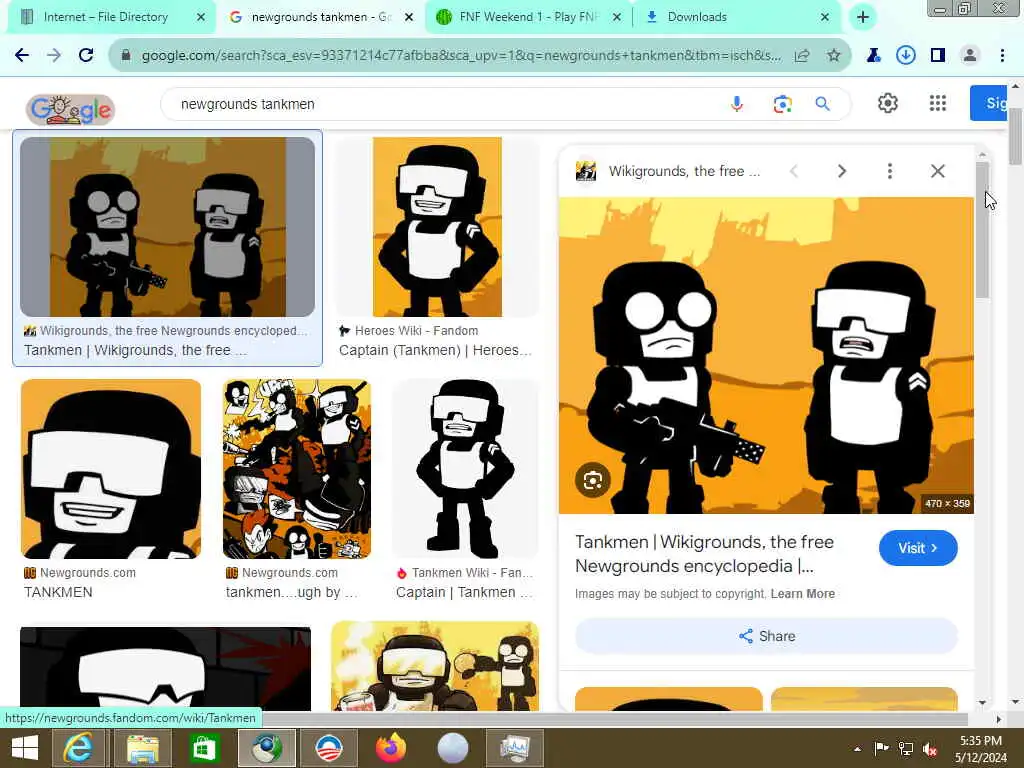Open the Windows Store taskbar icon
Screen dimensions: 1024x768
[x=204, y=748]
